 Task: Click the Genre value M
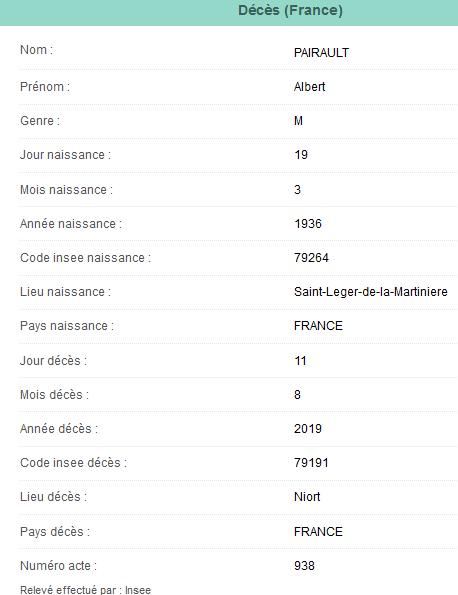pos(298,121)
